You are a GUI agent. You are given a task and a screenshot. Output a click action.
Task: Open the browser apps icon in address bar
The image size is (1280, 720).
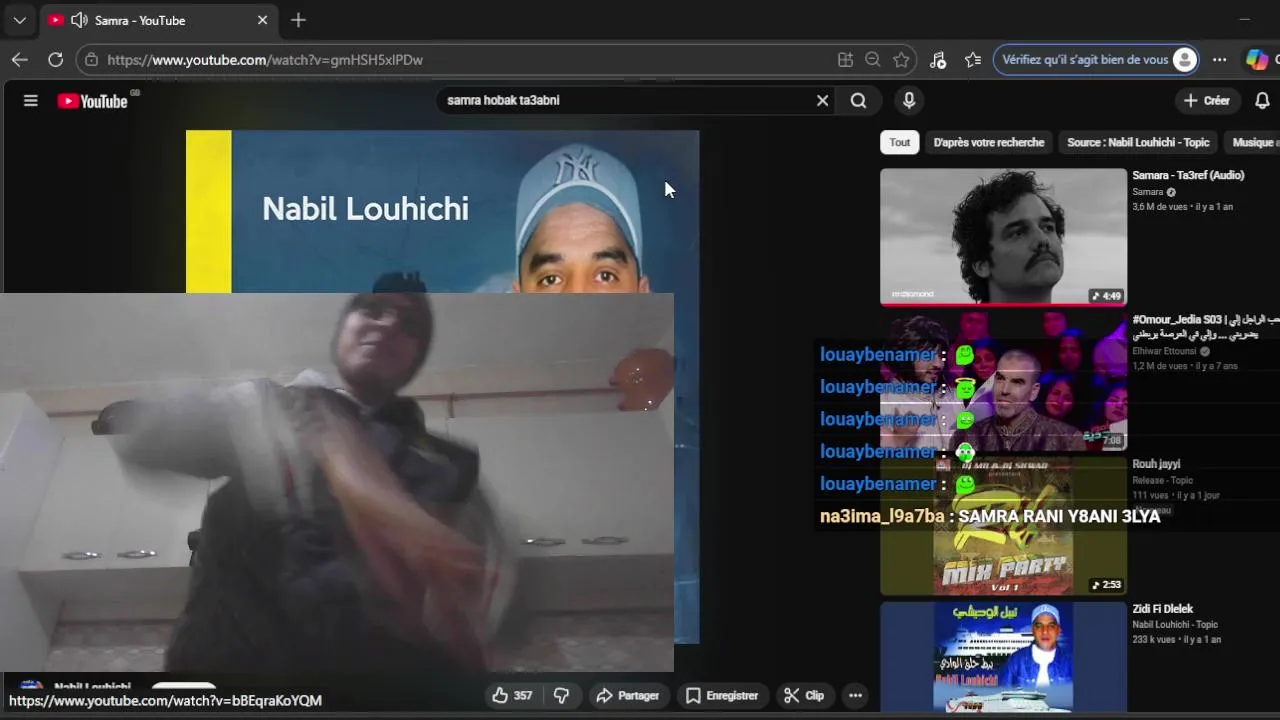[845, 60]
